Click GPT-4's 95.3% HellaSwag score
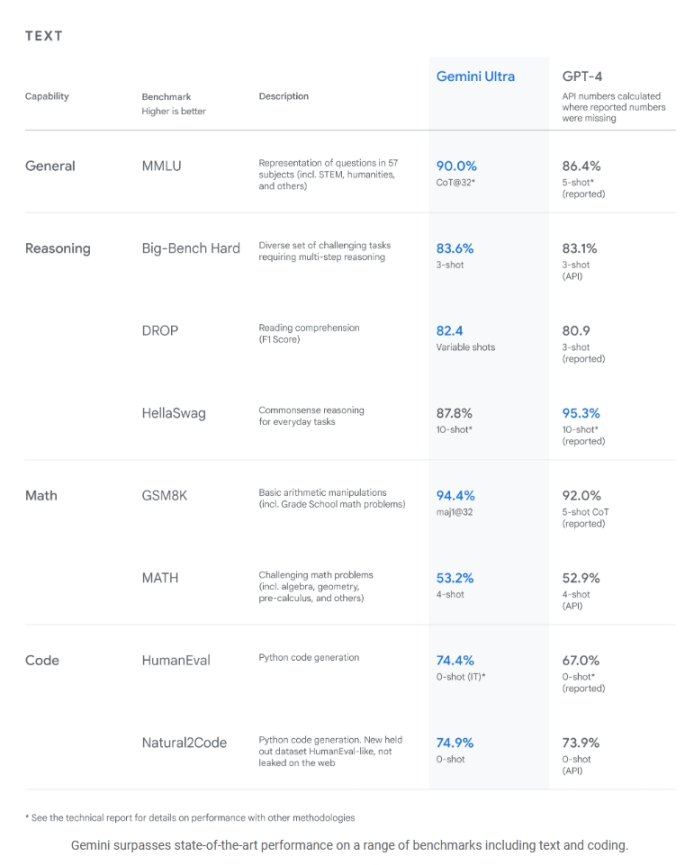 click(584, 413)
